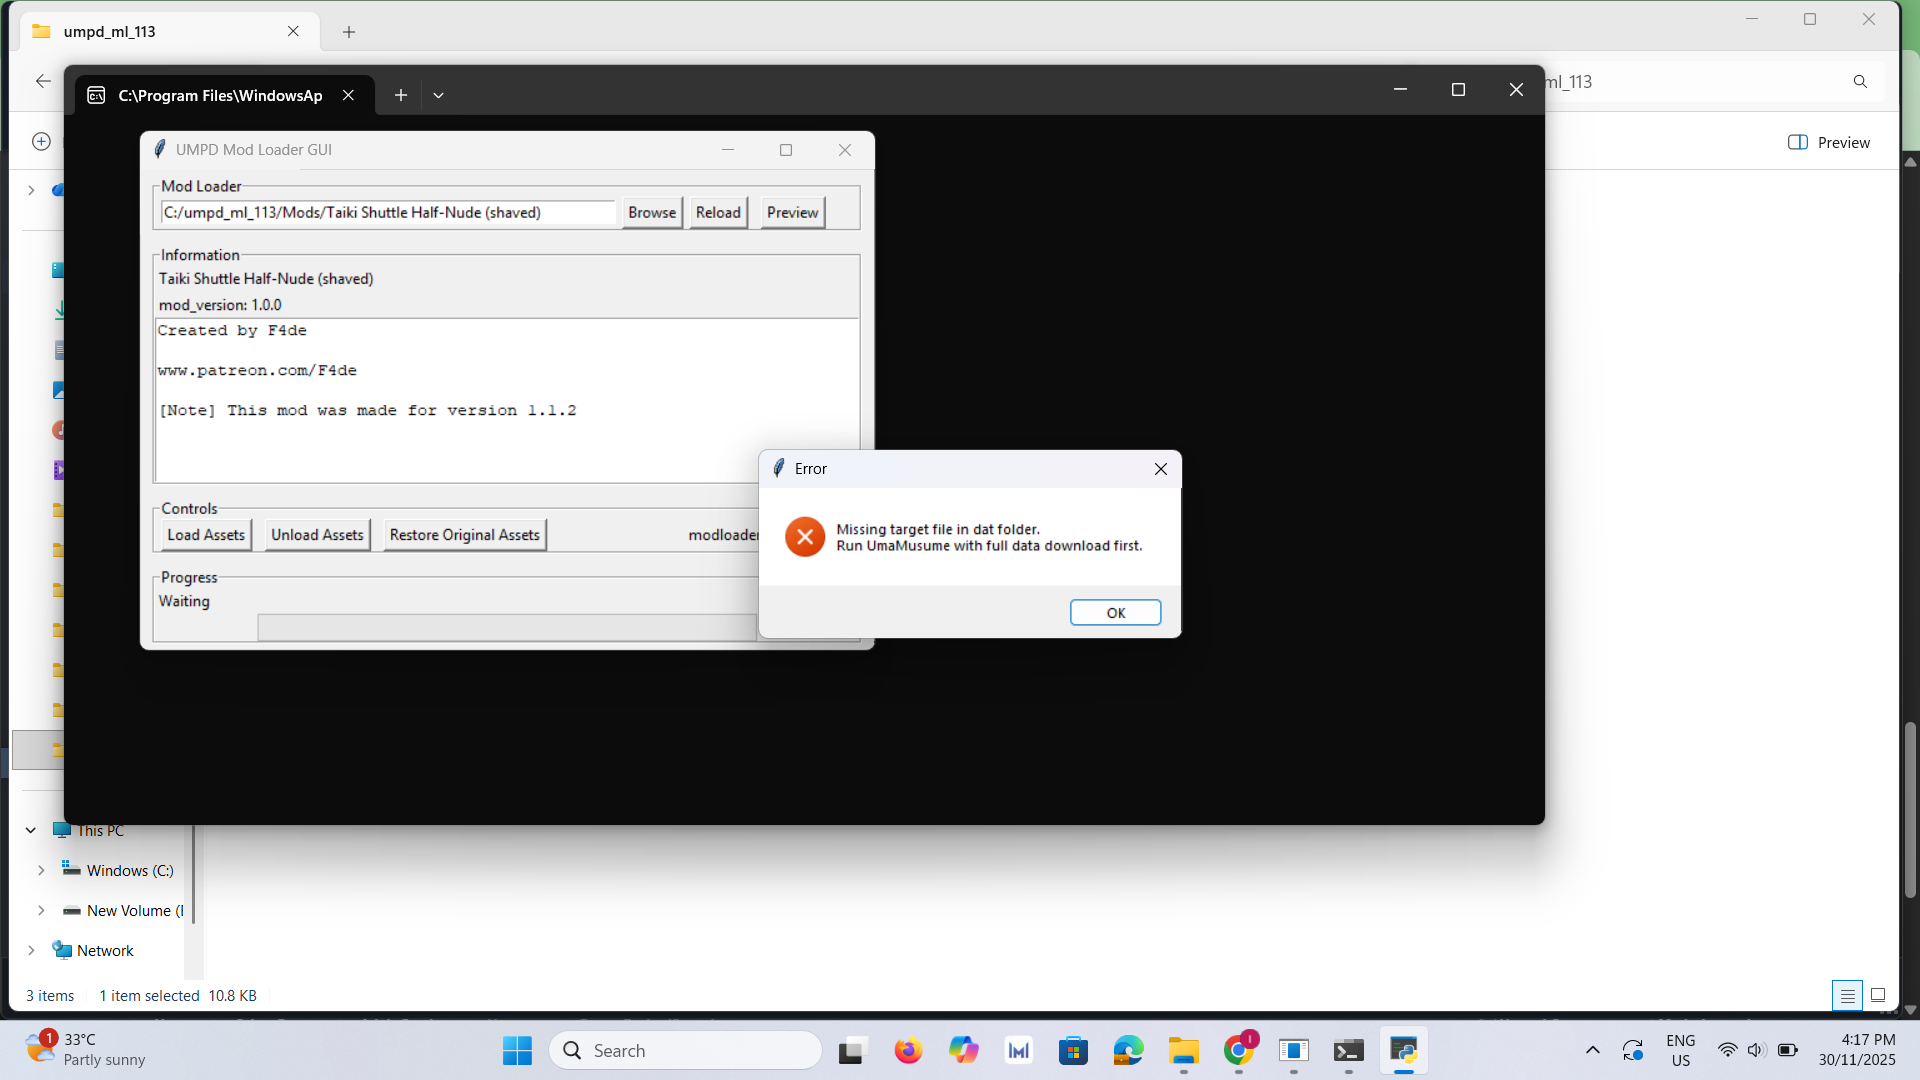Open Google Chrome from the taskbar
1920x1080 pixels.
[1239, 1051]
